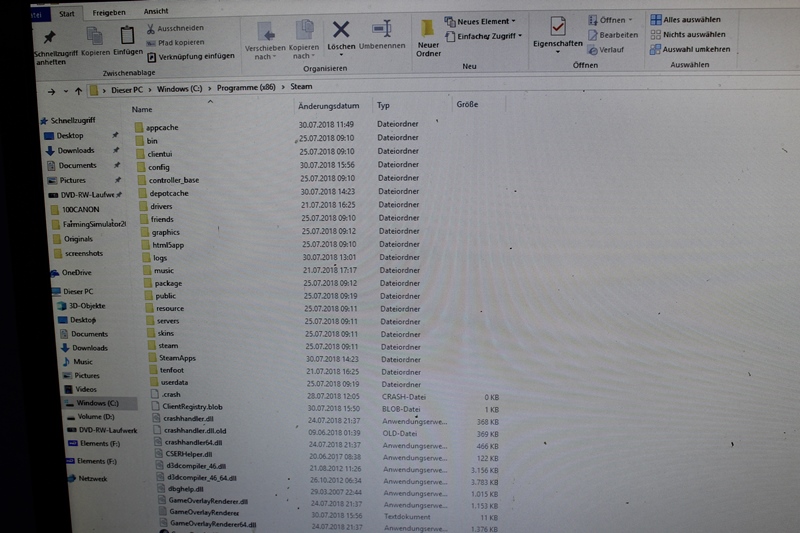Screen dimensions: 800x533
Task: Switch to the Start ribbon tab
Action: tap(66, 14)
